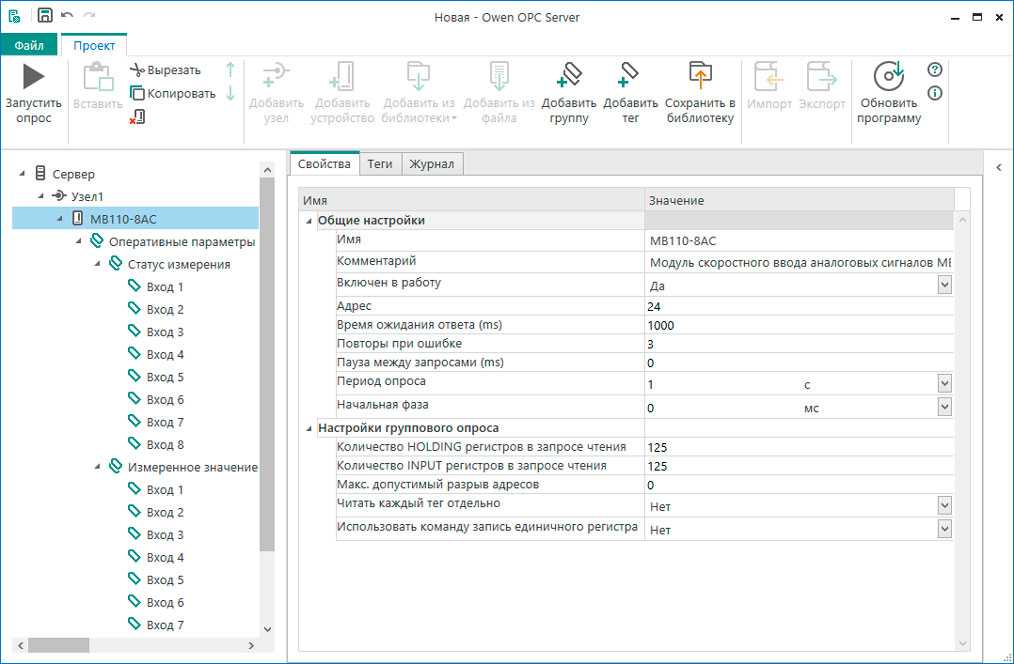
Task: Open the Включен в работу dropdown
Action: click(943, 285)
